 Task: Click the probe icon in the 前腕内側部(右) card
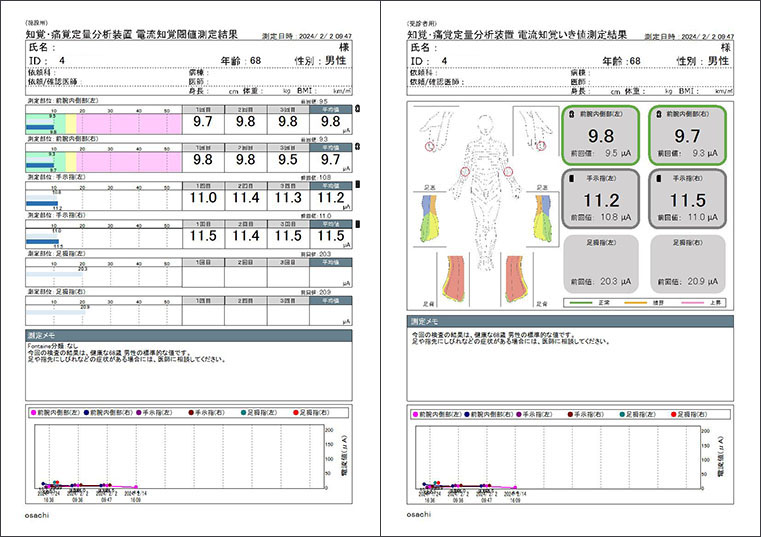659,114
